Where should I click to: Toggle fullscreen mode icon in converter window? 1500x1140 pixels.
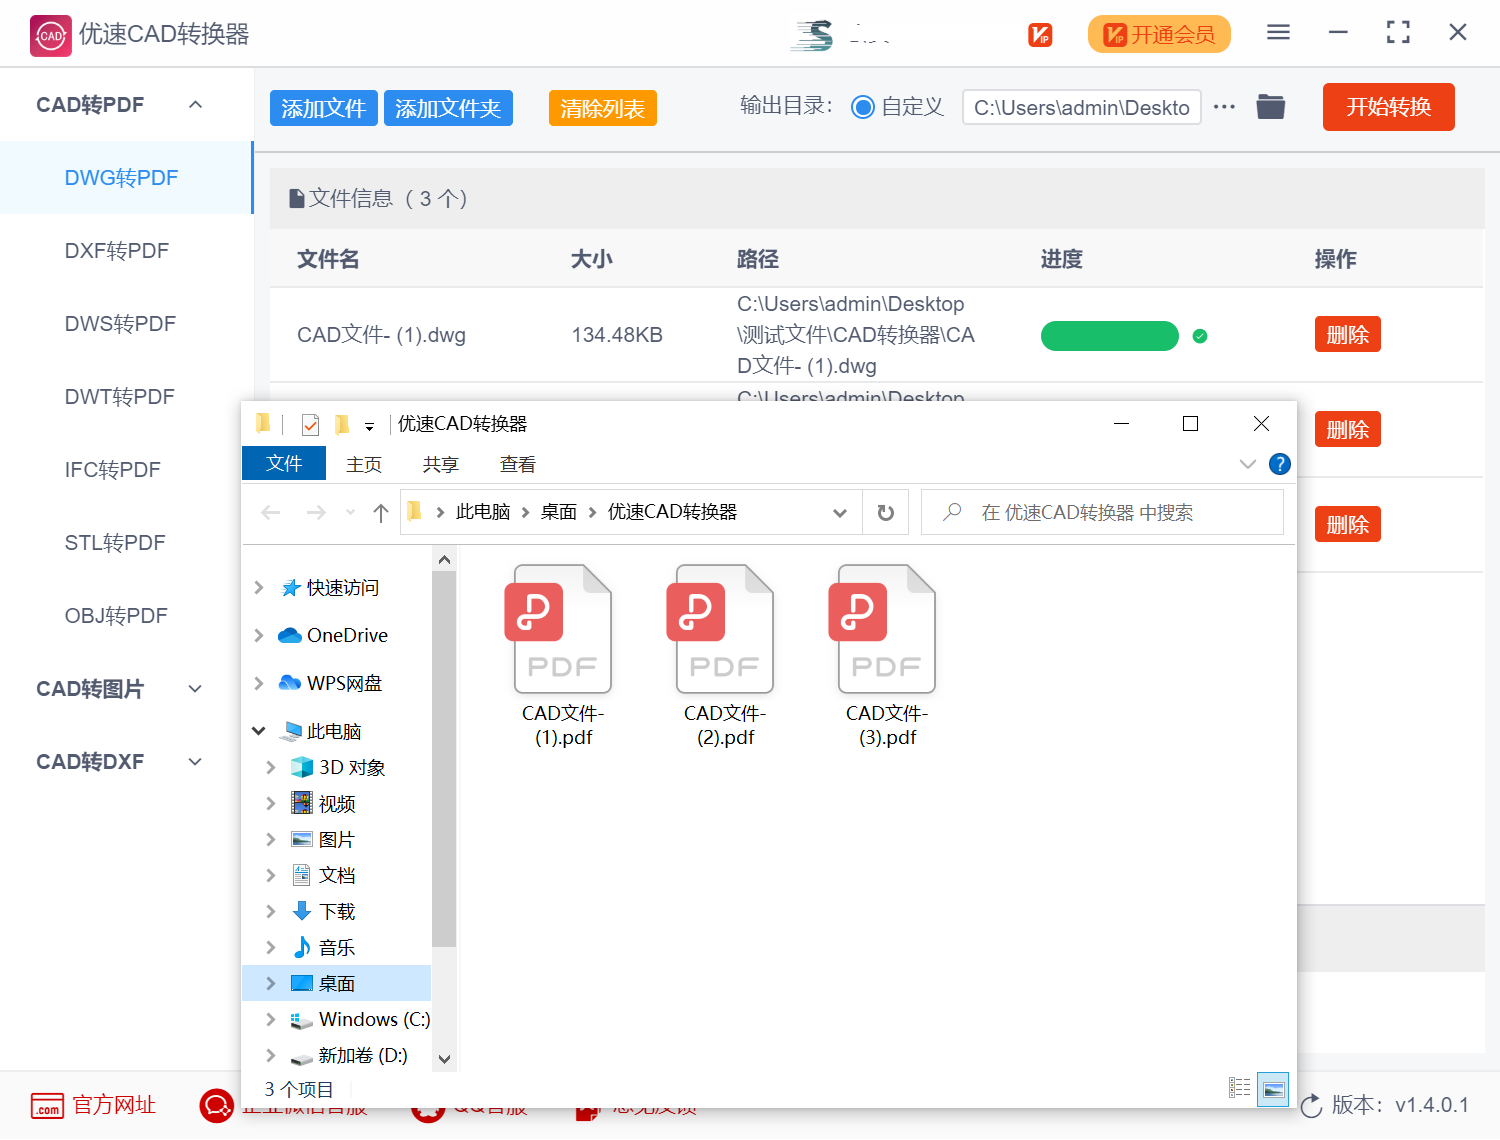tap(1398, 33)
